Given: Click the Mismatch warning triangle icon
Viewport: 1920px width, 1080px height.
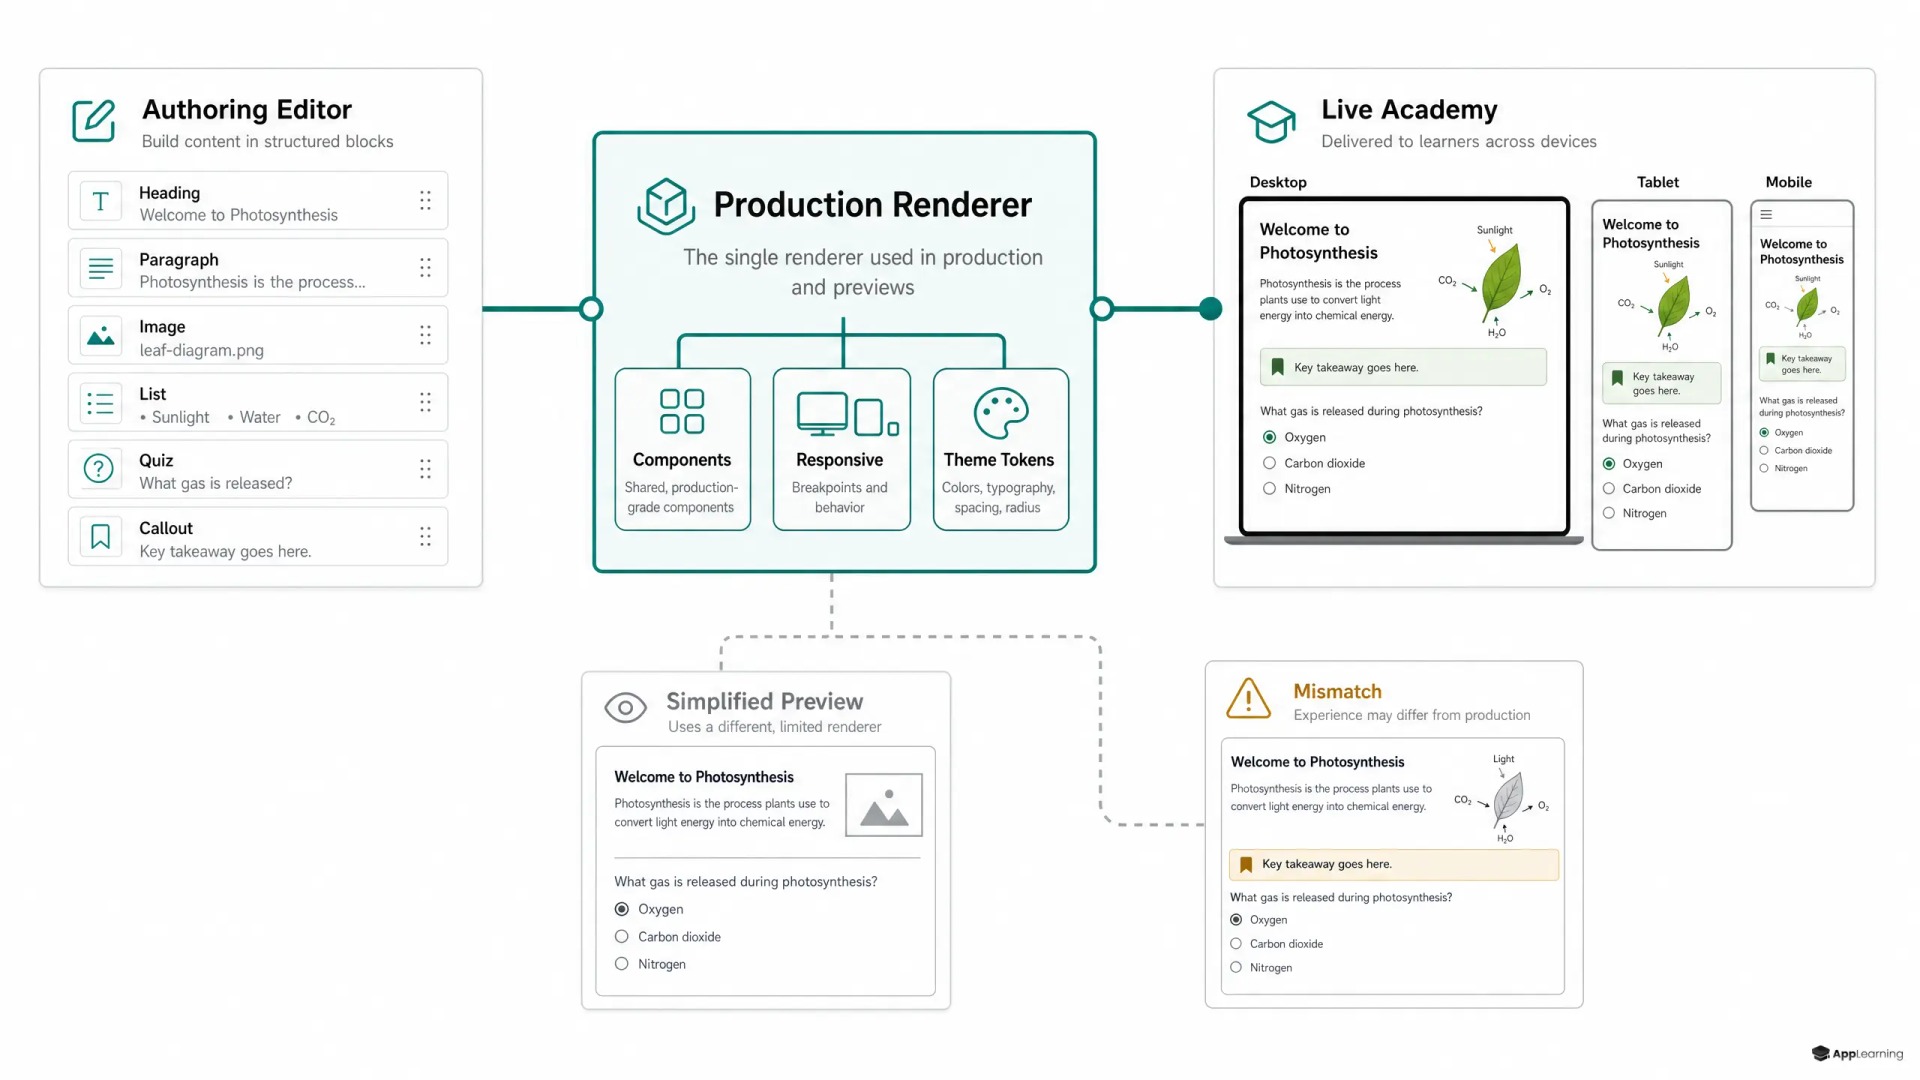Looking at the screenshot, I should pyautogui.click(x=1248, y=698).
